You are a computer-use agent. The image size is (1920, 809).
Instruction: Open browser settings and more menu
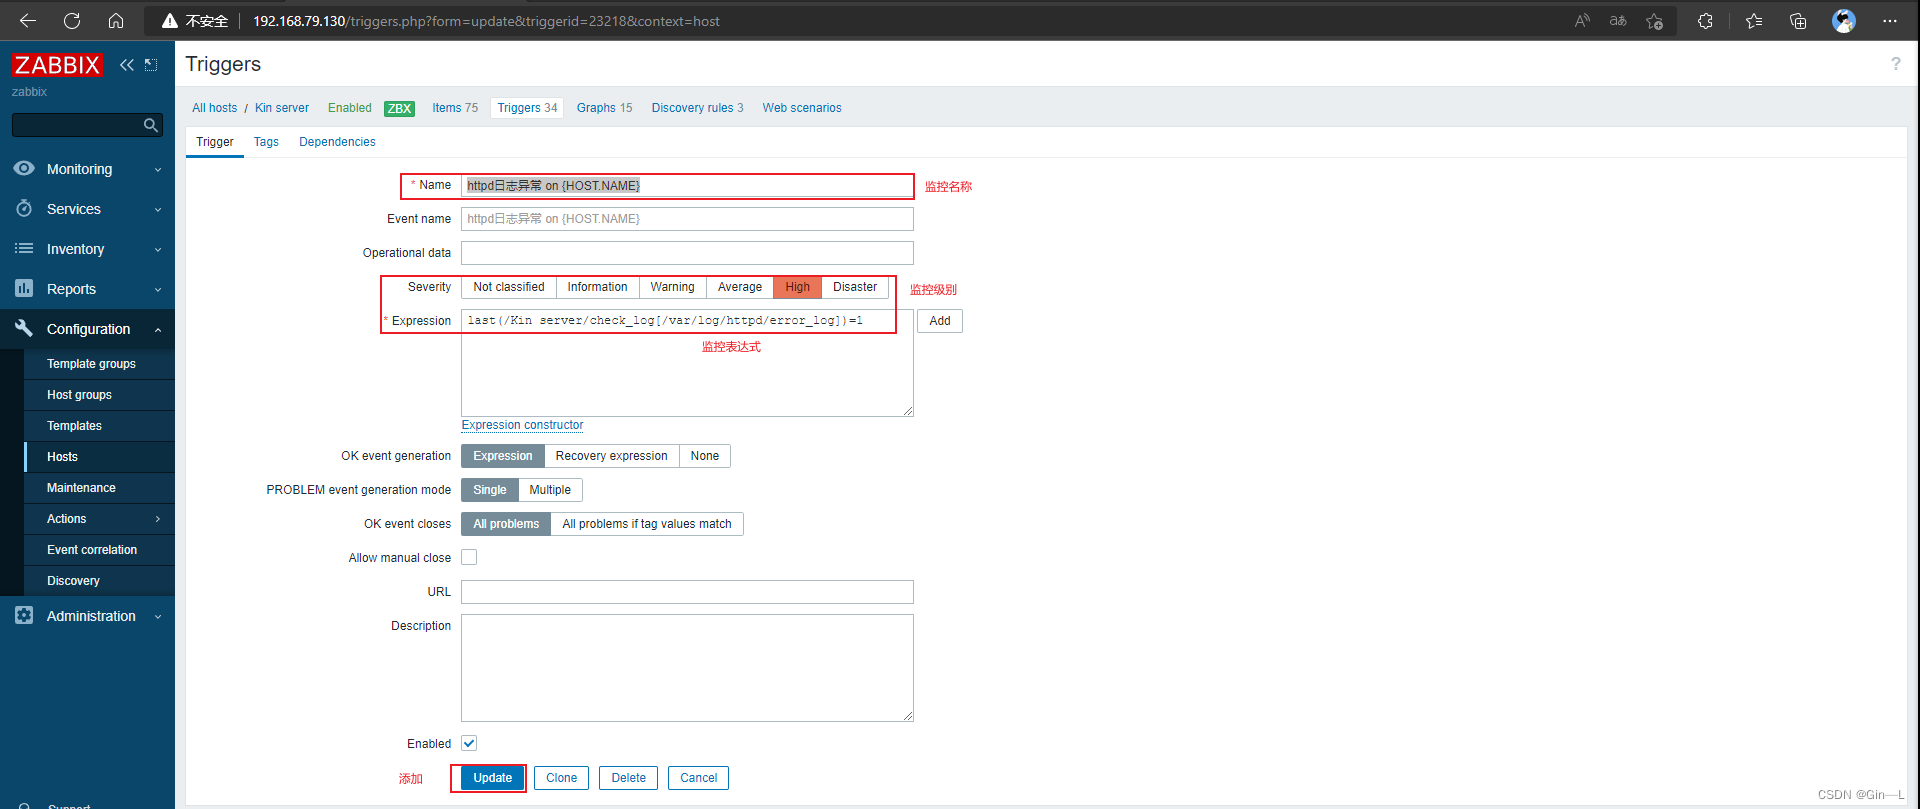1889,21
